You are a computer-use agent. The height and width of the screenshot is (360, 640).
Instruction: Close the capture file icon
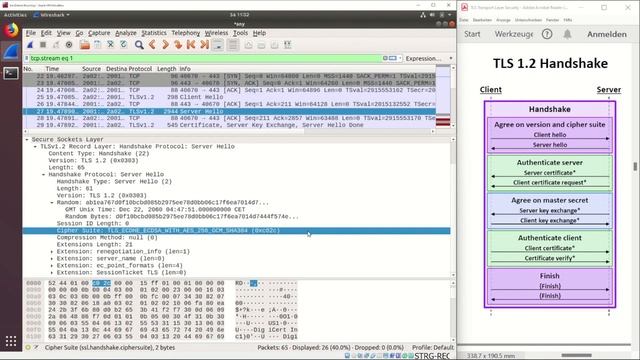tap(111, 45)
